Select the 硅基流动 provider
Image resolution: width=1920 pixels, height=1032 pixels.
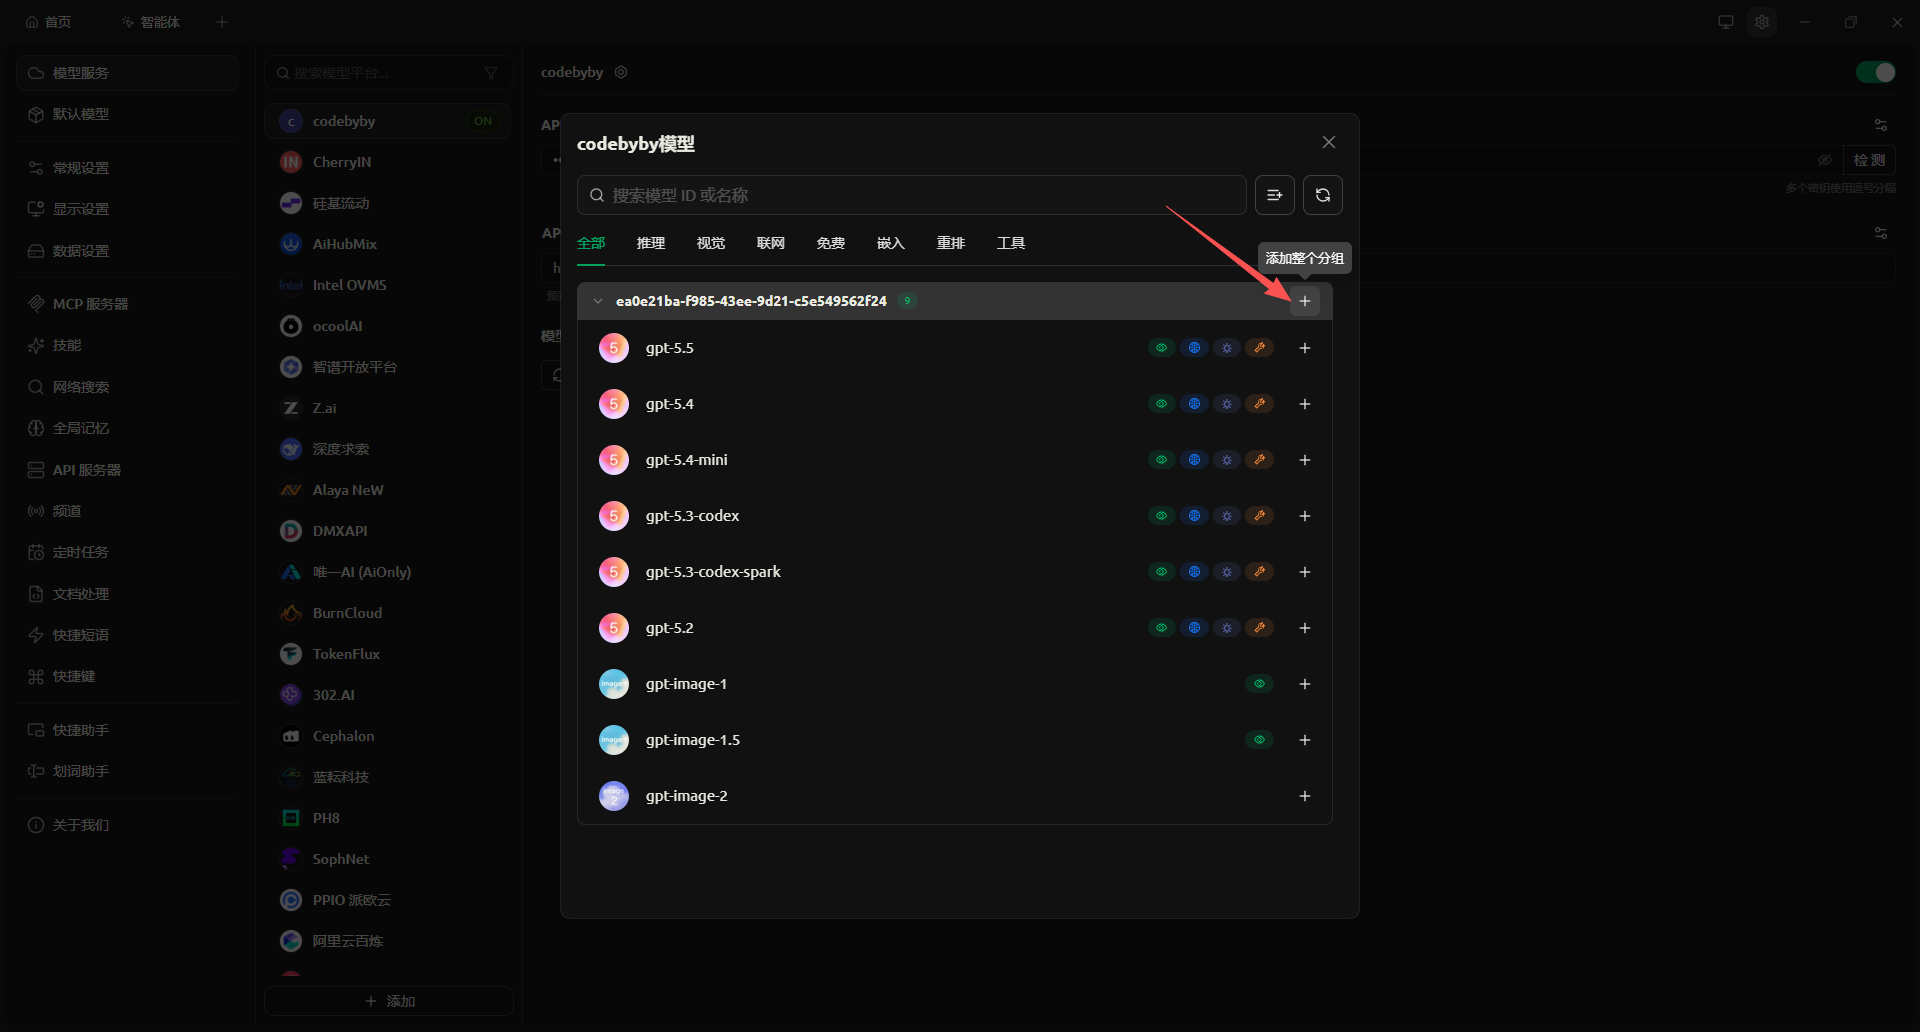pyautogui.click(x=388, y=203)
